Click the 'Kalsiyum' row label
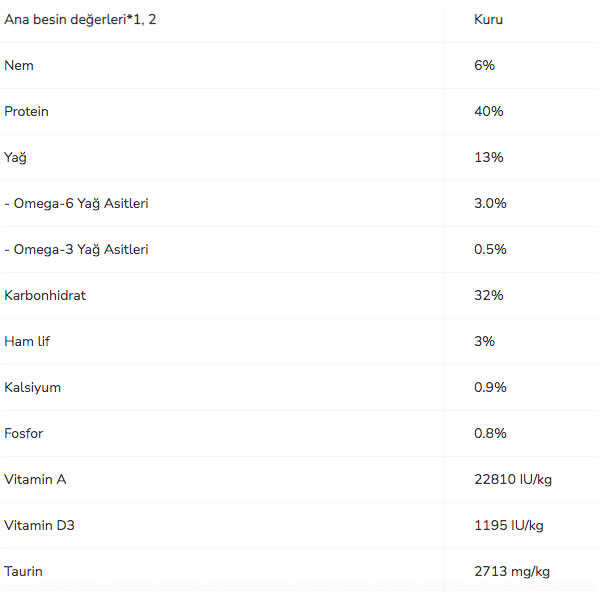 (33, 387)
